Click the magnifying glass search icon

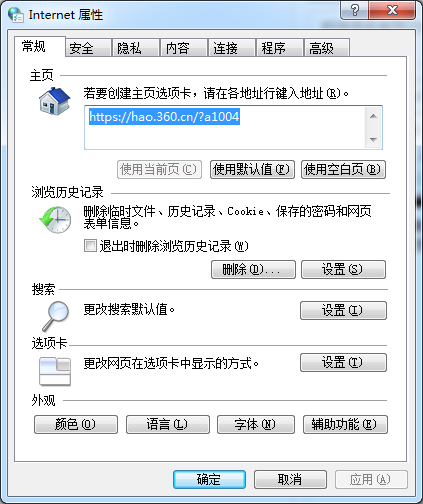55,316
